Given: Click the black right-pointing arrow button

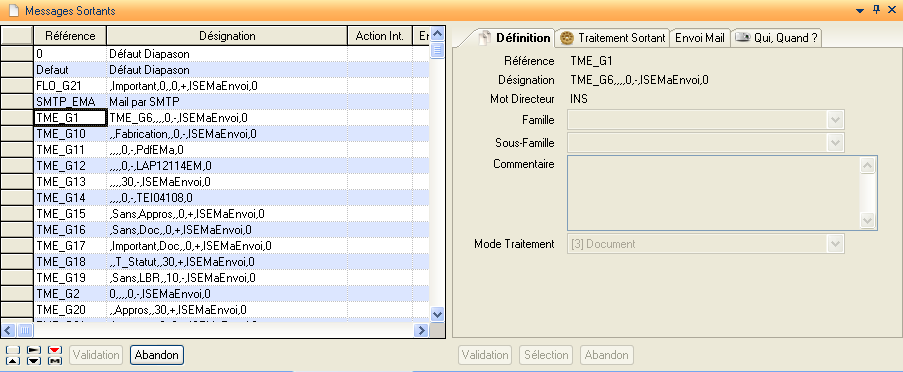Looking at the screenshot, I should 34,350.
